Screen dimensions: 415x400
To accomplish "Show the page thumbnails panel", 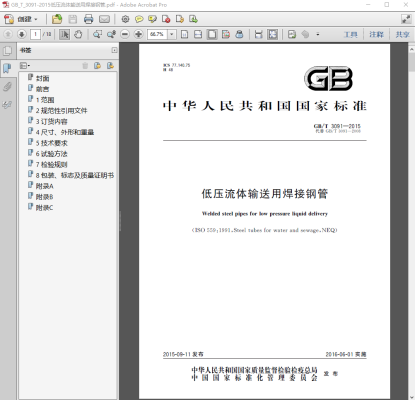I will [x=7, y=51].
